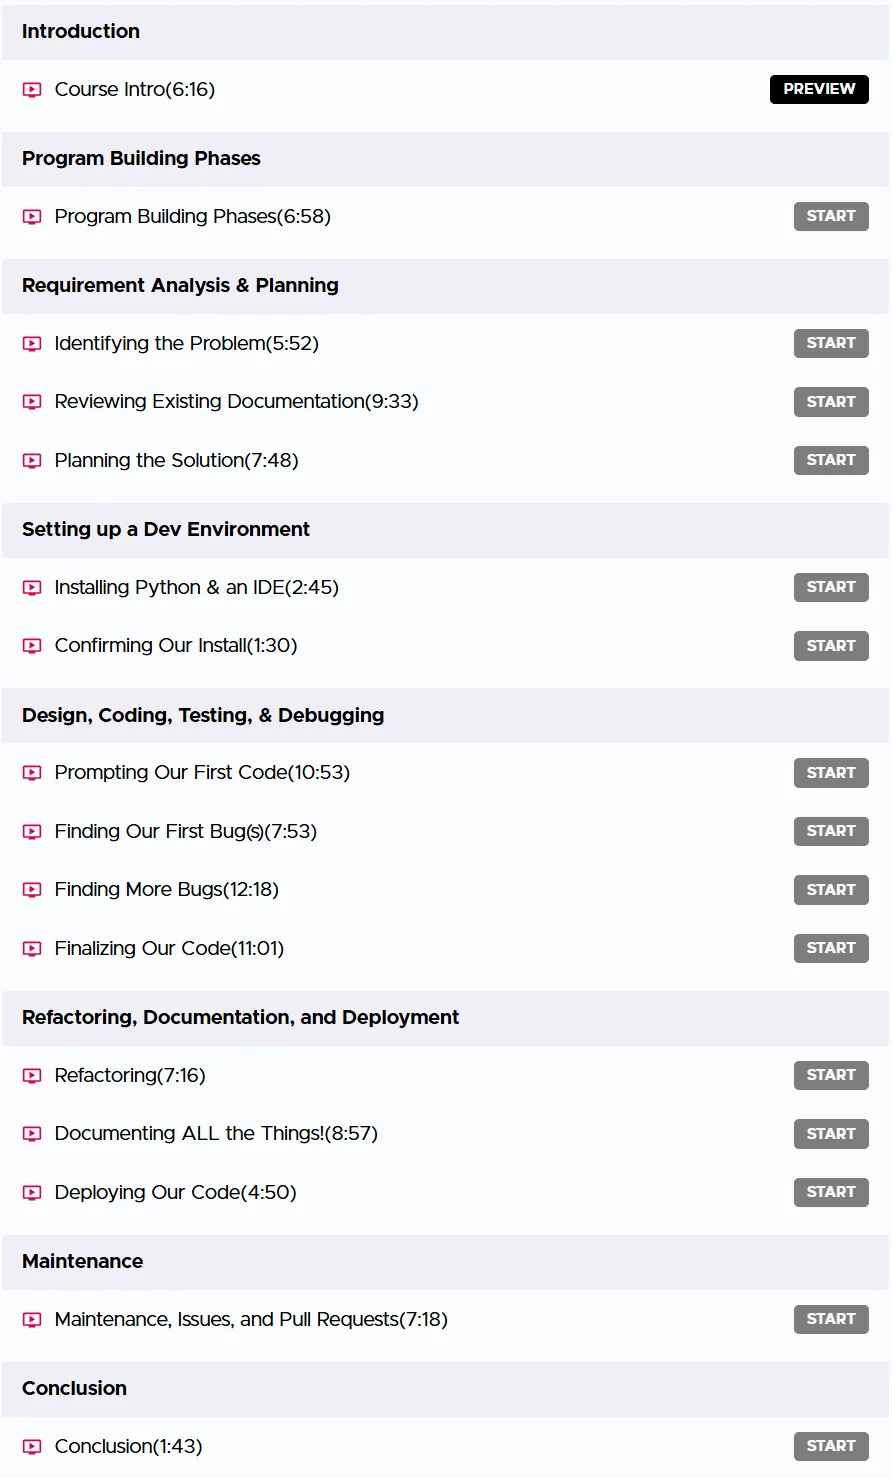The width and height of the screenshot is (892, 1478).
Task: Click the video icon beside Finding Our First Bug(s)
Action: tap(32, 832)
